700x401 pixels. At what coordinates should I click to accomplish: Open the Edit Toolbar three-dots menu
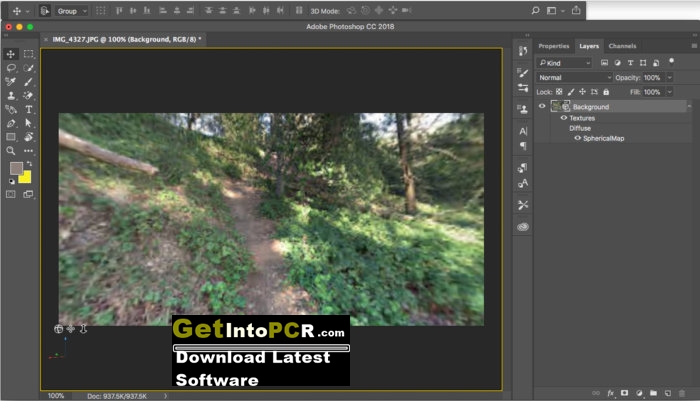point(29,151)
